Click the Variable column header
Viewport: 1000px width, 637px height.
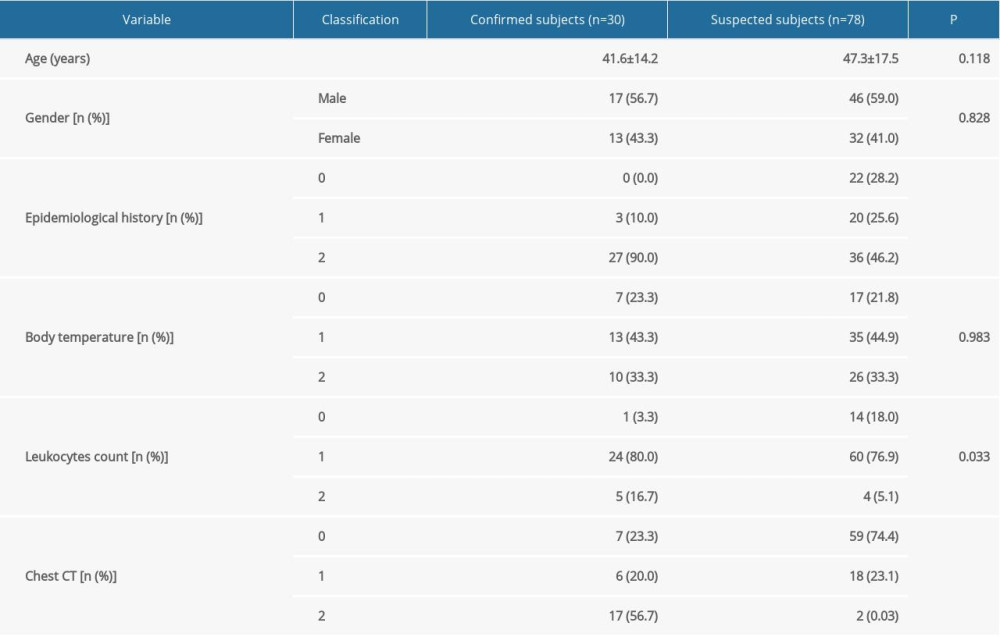click(146, 19)
